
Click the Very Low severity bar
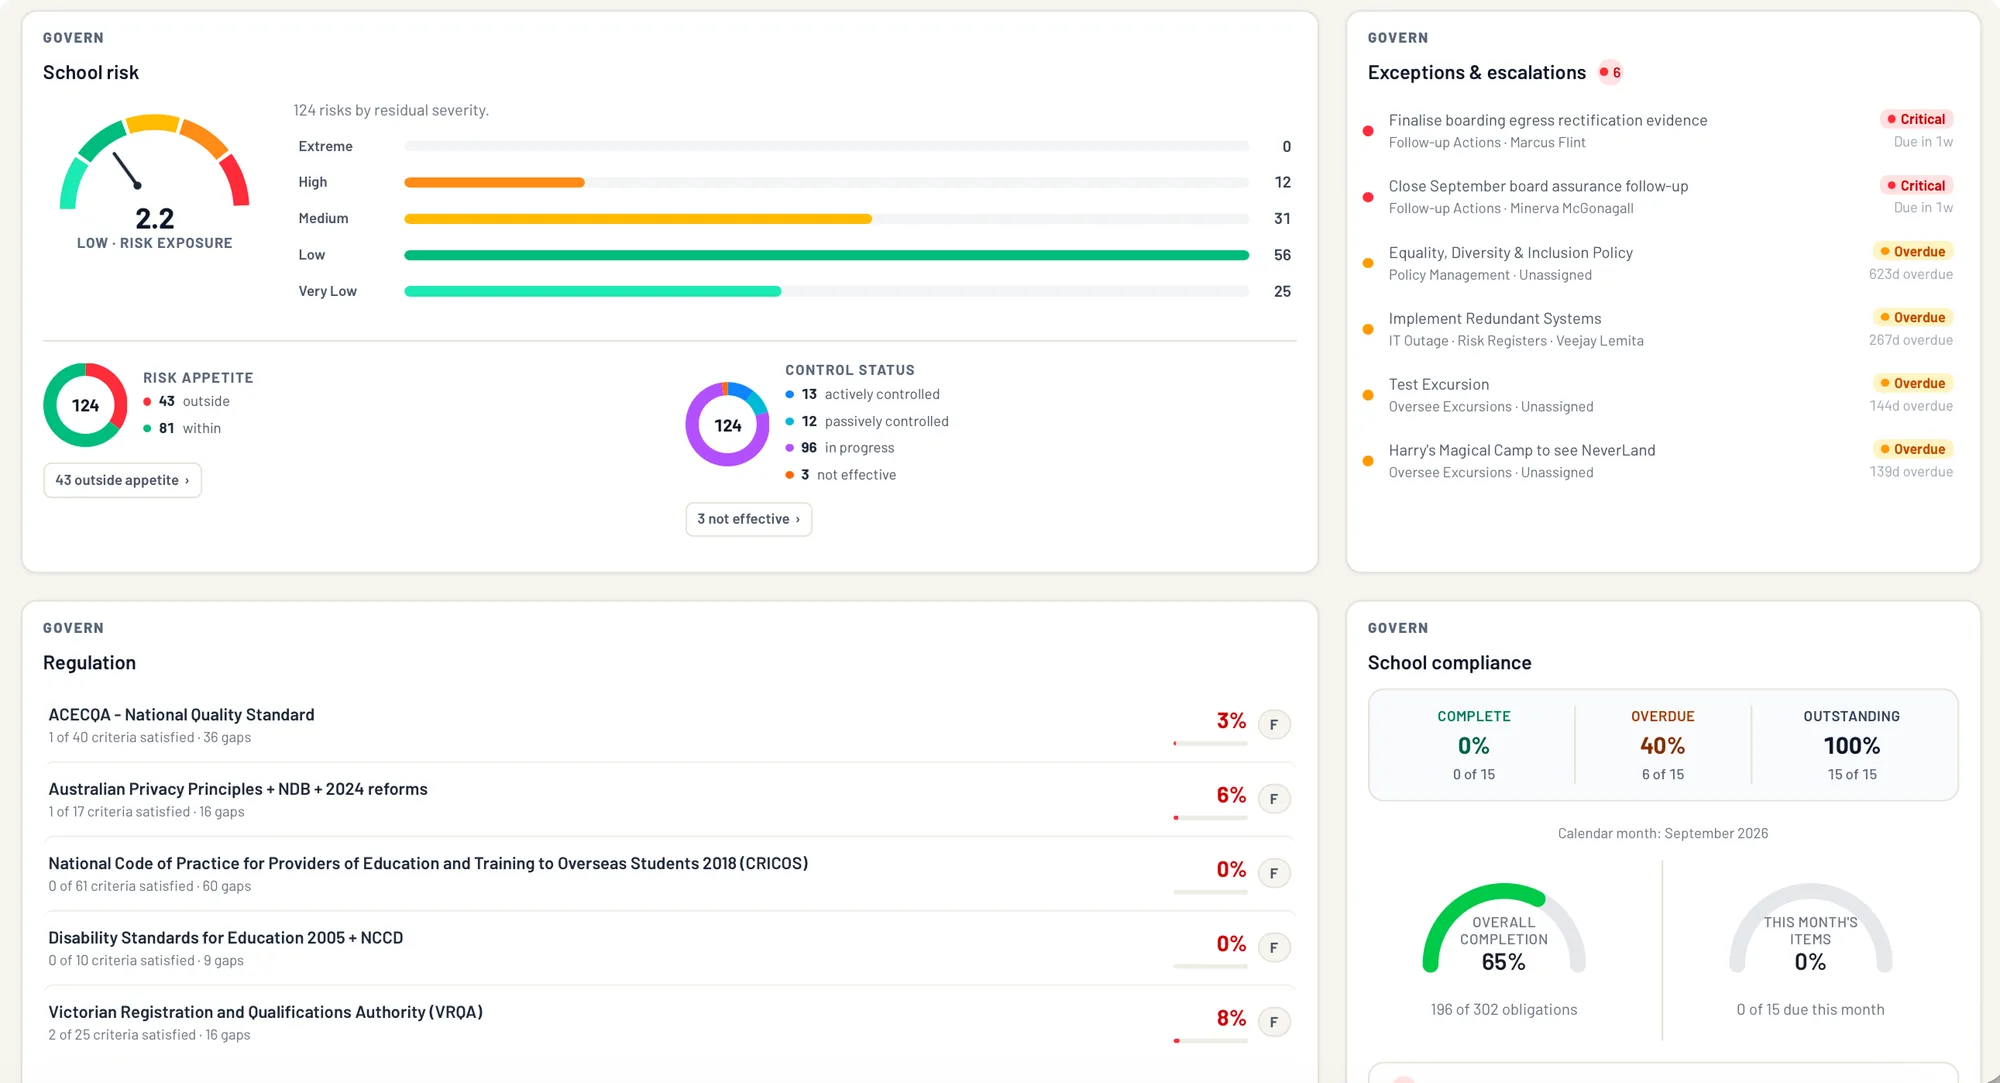tap(592, 291)
